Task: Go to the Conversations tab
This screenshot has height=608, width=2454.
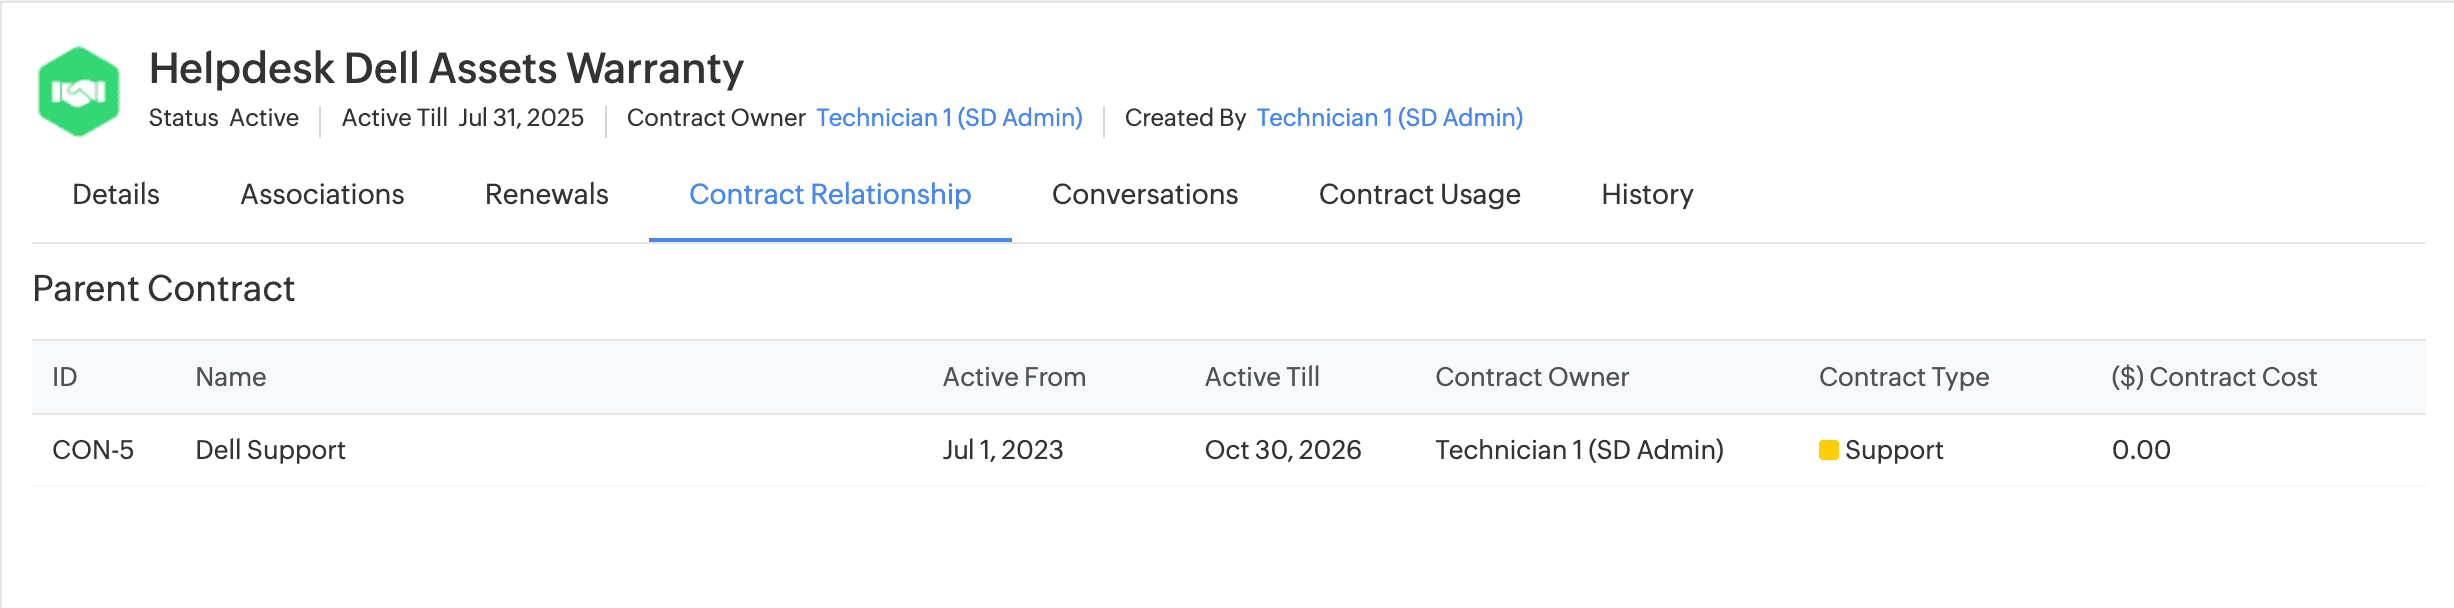Action: [x=1144, y=194]
